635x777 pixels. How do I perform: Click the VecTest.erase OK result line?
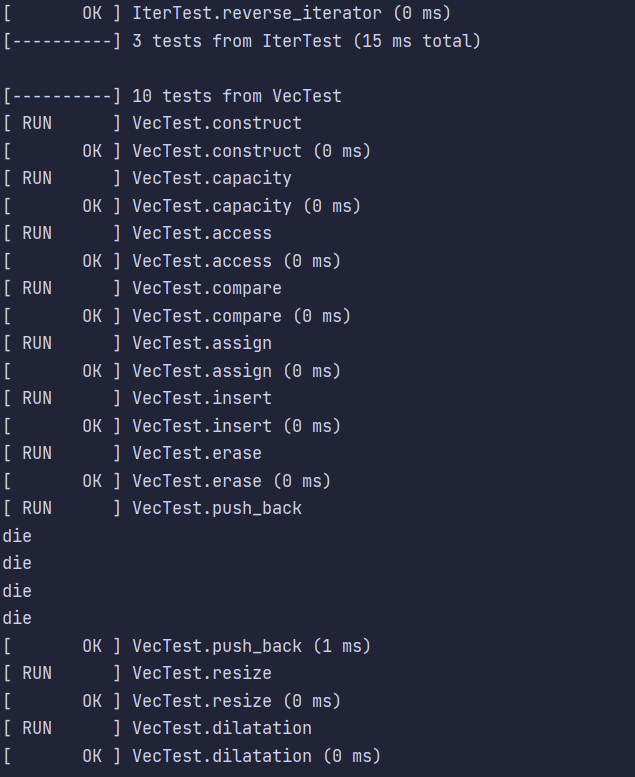[167, 481]
